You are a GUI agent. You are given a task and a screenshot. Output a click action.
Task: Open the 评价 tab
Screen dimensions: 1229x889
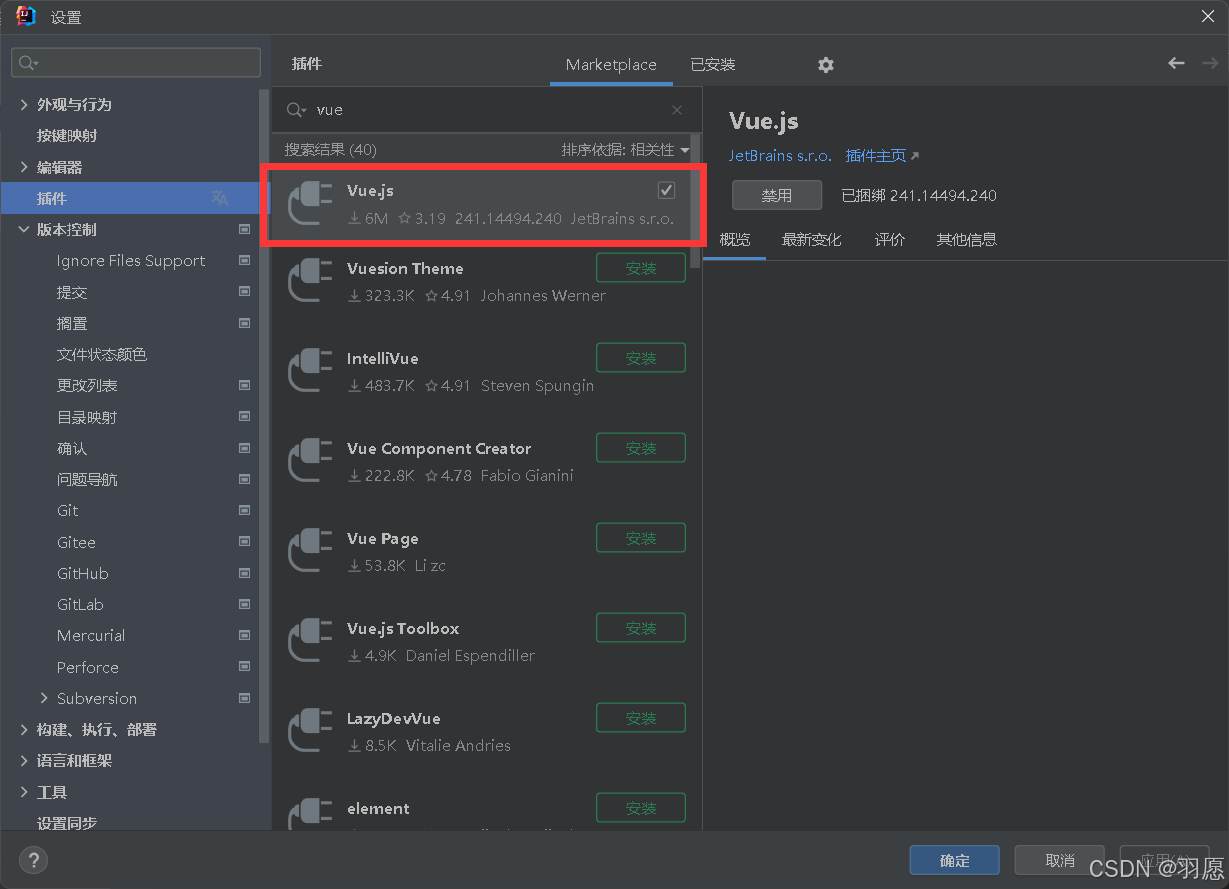890,239
